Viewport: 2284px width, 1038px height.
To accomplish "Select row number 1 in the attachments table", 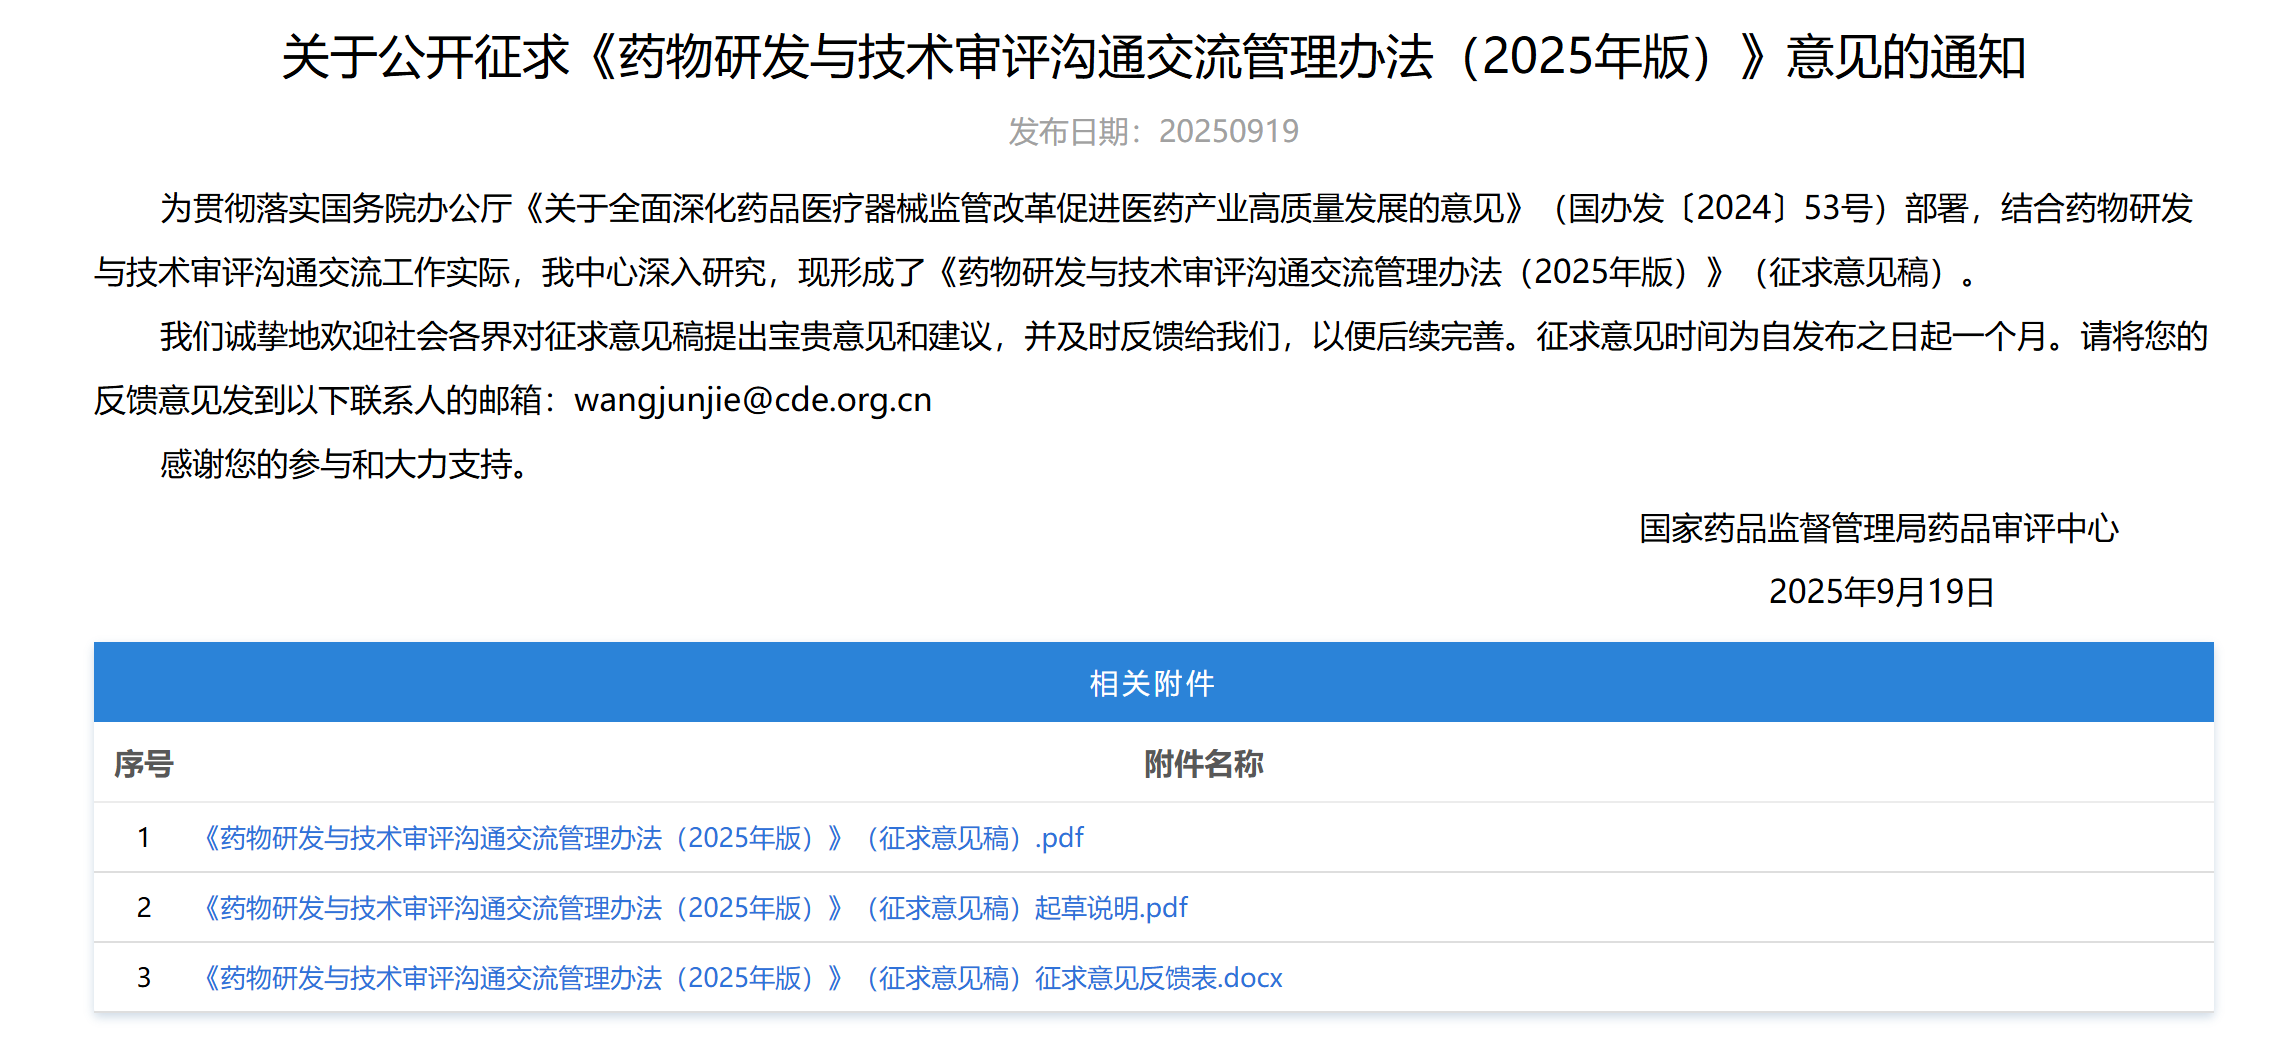I will pyautogui.click(x=144, y=838).
